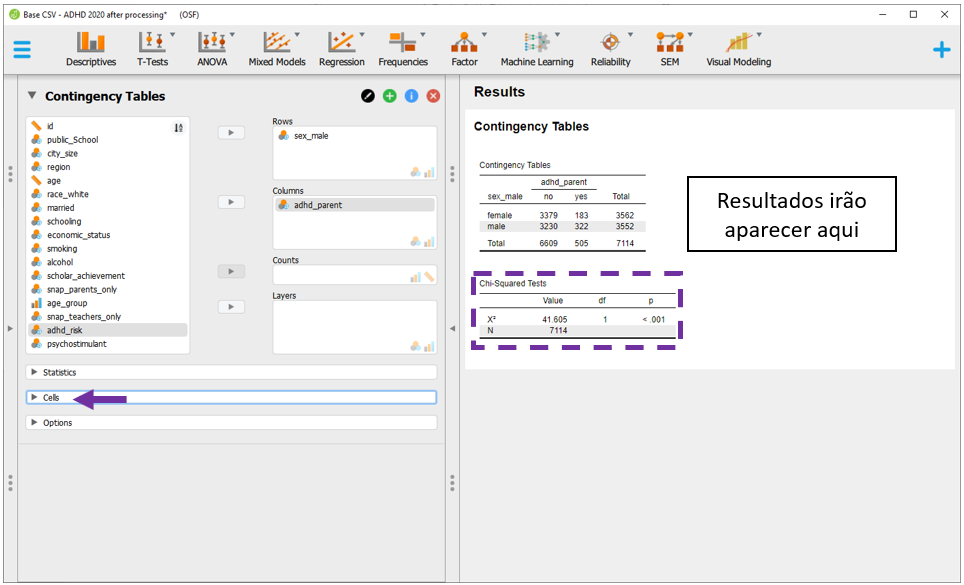Open the Regression module menu

click(x=341, y=49)
